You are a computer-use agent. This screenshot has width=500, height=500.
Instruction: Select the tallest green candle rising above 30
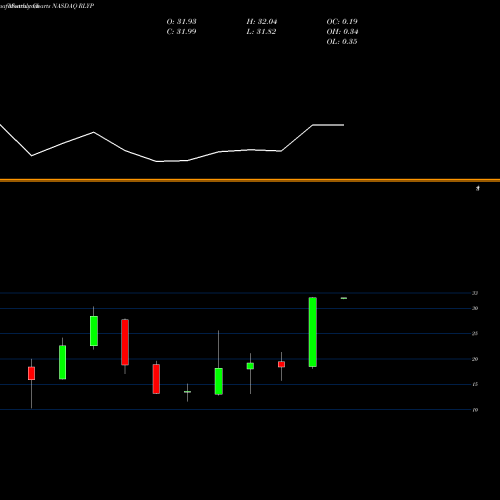(x=313, y=332)
